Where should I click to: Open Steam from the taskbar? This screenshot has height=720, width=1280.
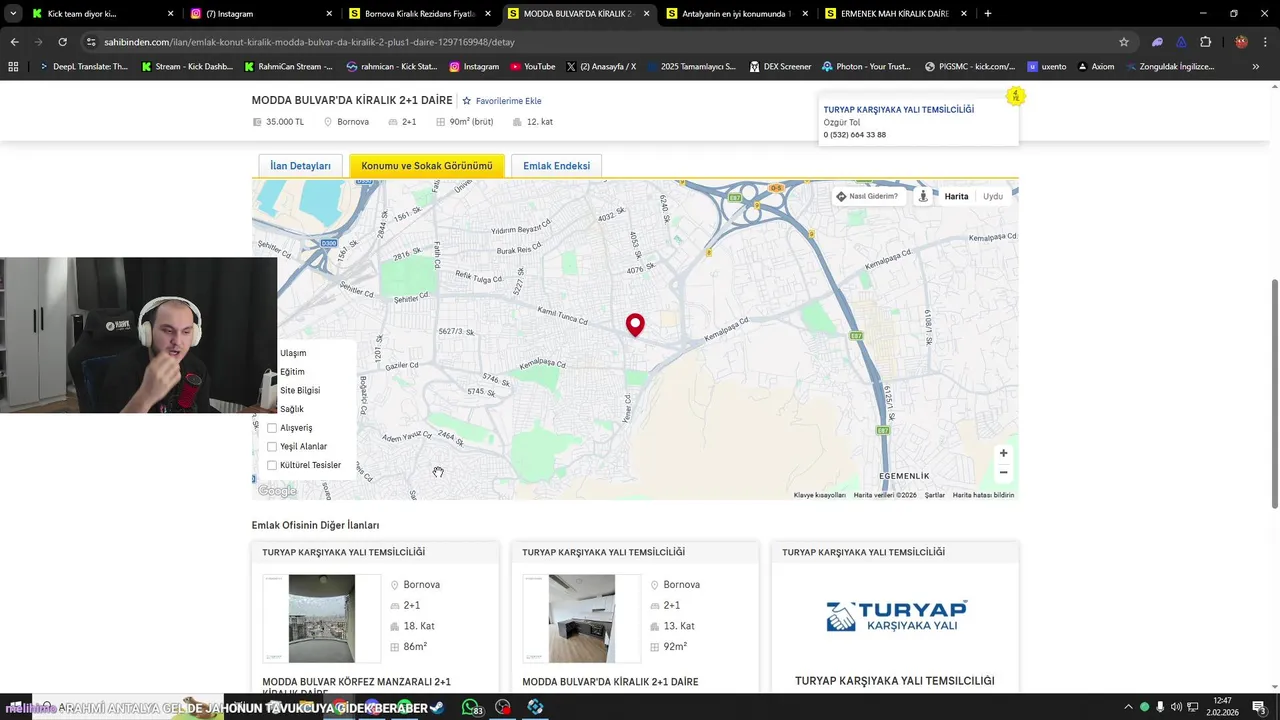point(437,707)
